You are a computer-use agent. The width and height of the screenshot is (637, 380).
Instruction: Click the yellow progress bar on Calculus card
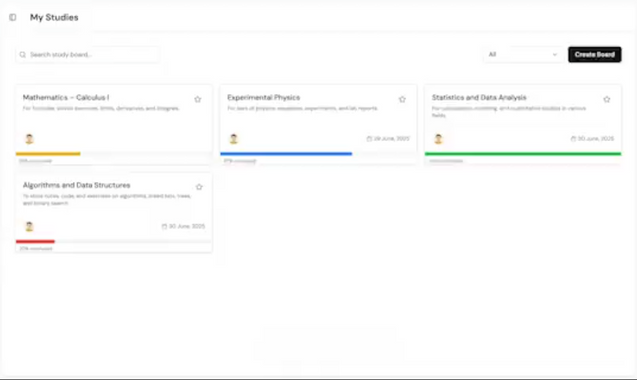(48, 154)
